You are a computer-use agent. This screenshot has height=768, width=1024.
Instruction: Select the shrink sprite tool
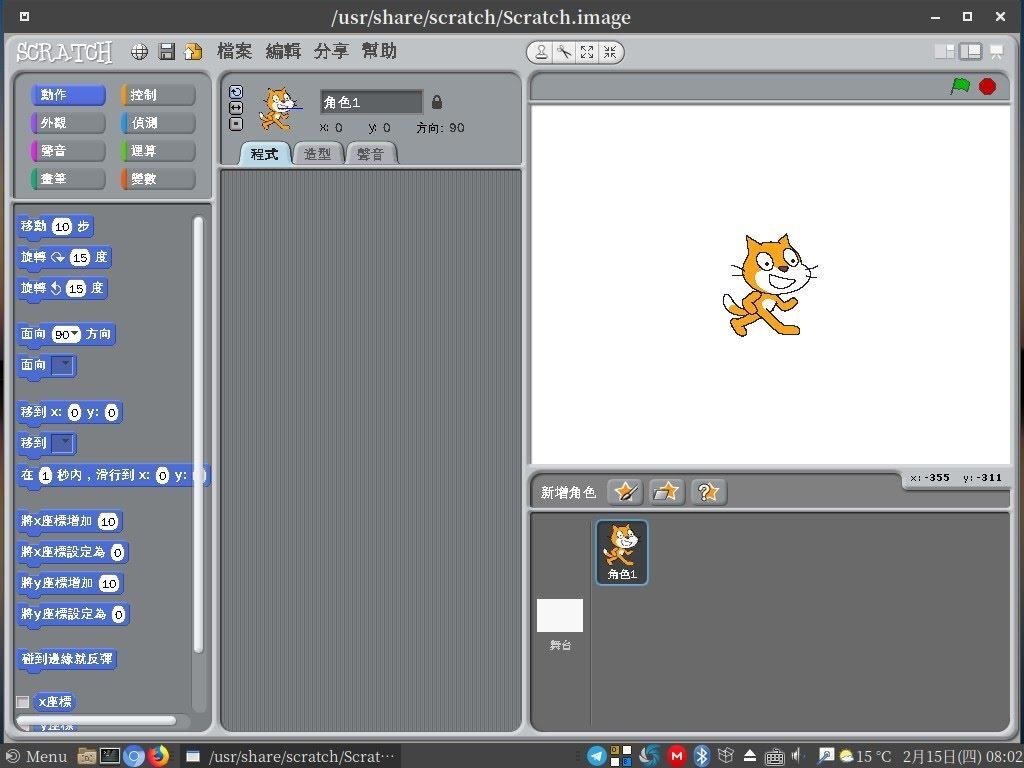point(610,52)
